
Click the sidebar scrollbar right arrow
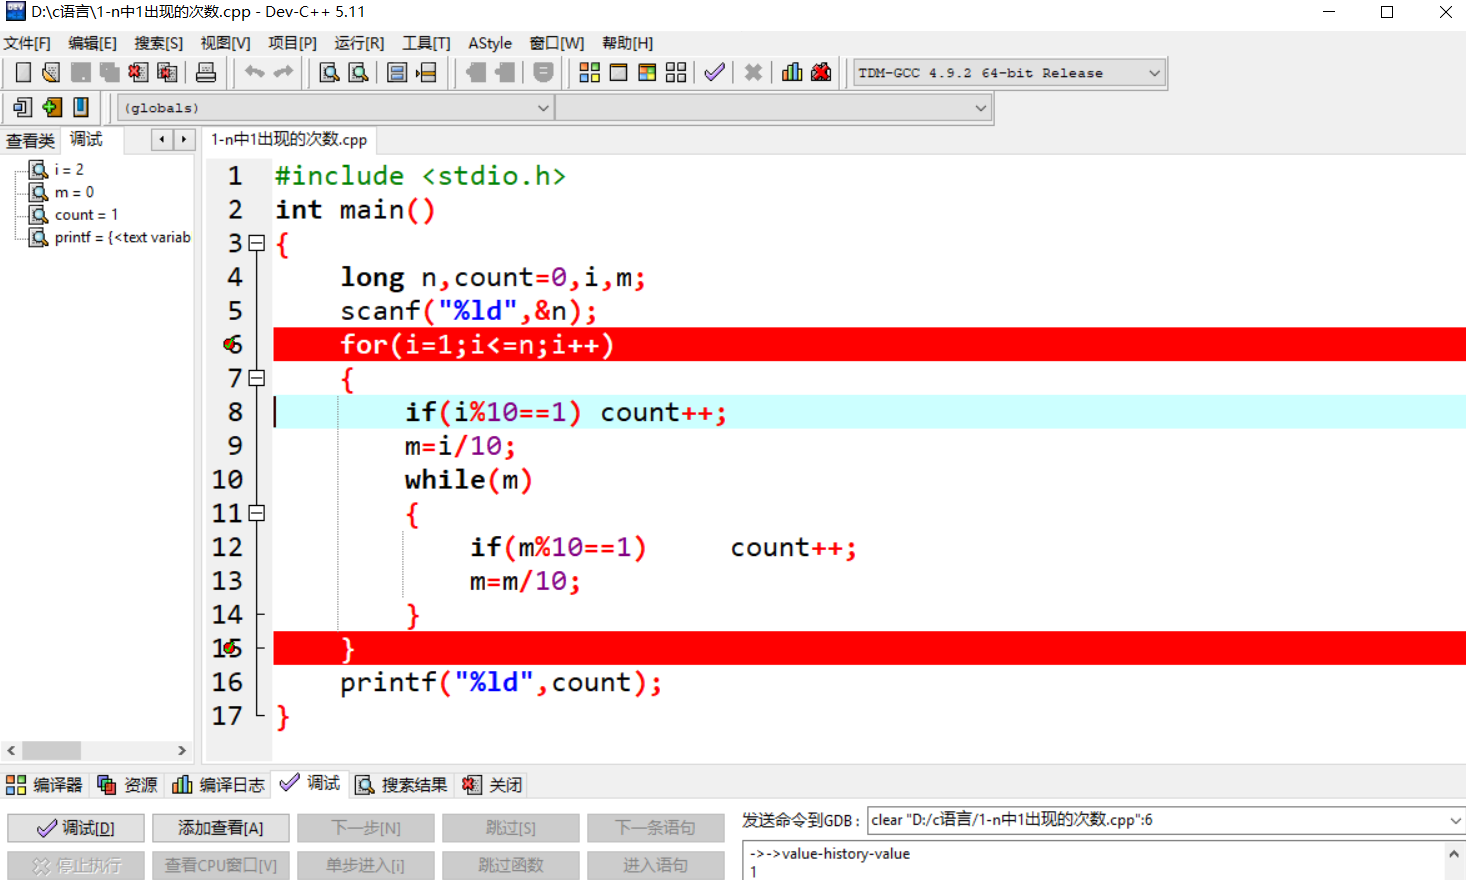(x=182, y=751)
